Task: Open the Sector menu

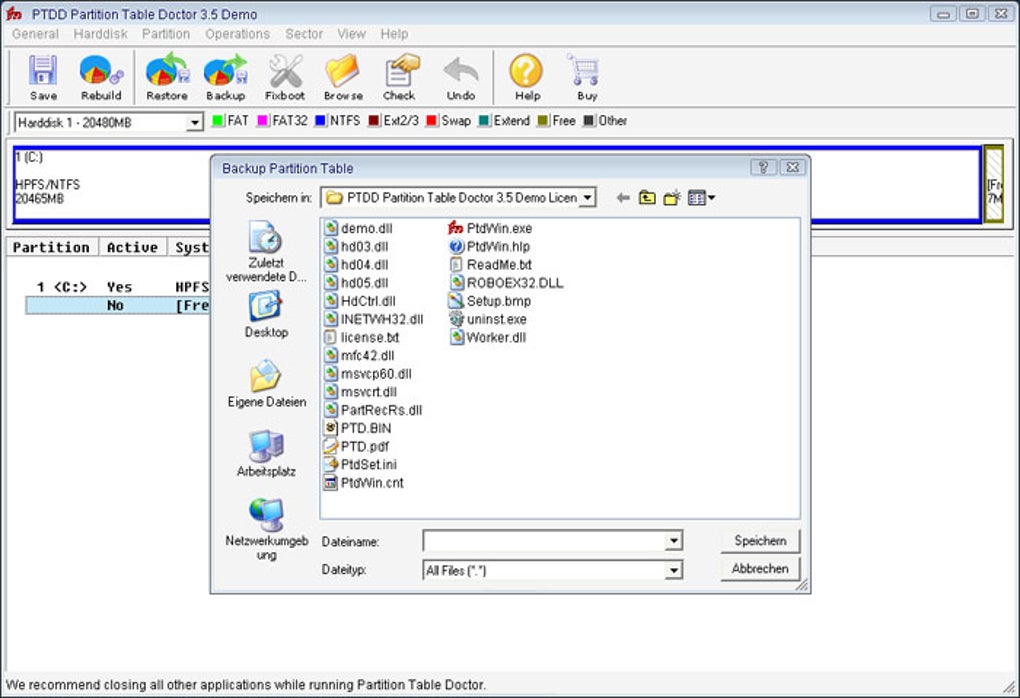Action: 304,34
